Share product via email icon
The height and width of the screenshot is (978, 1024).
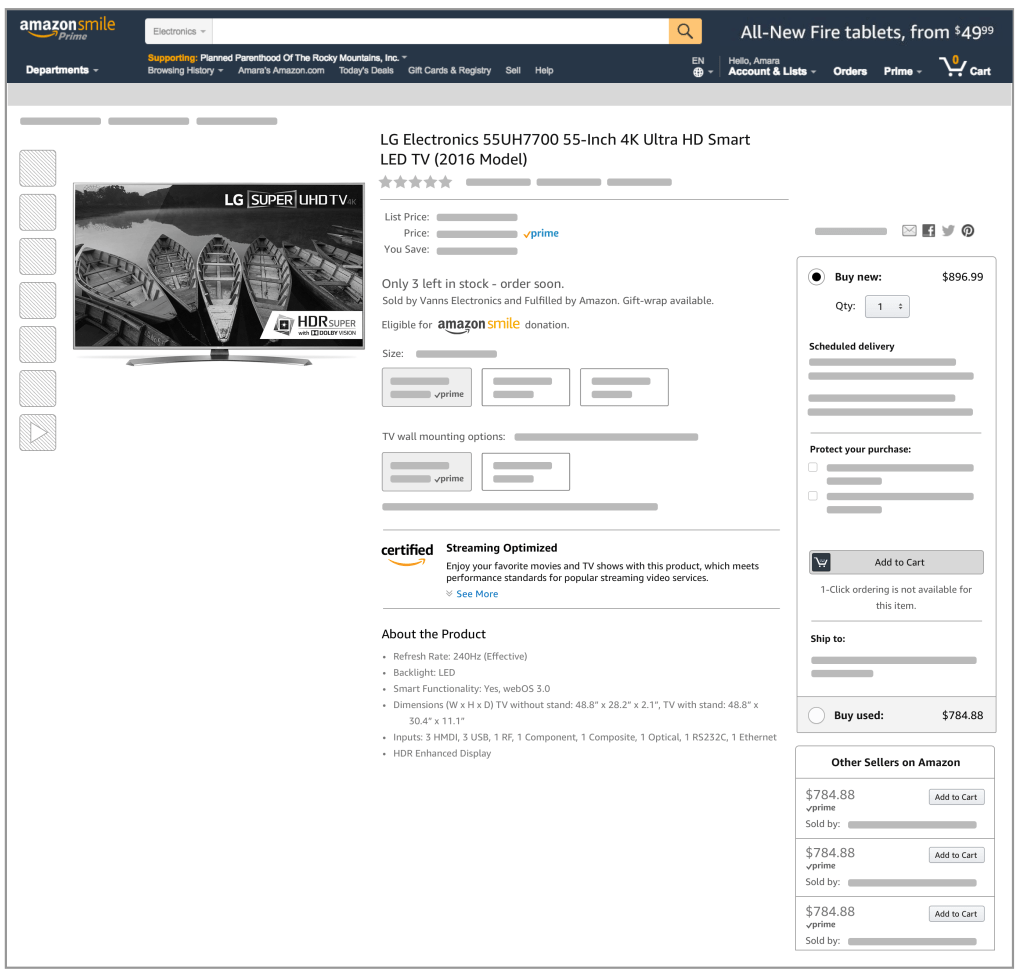pyautogui.click(x=909, y=231)
